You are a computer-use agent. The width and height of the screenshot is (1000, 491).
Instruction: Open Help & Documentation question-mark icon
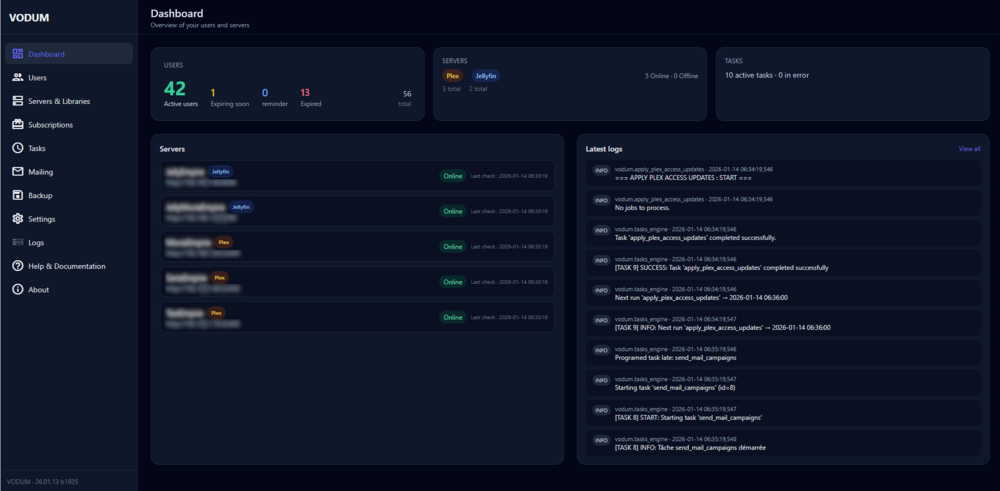[x=18, y=266]
